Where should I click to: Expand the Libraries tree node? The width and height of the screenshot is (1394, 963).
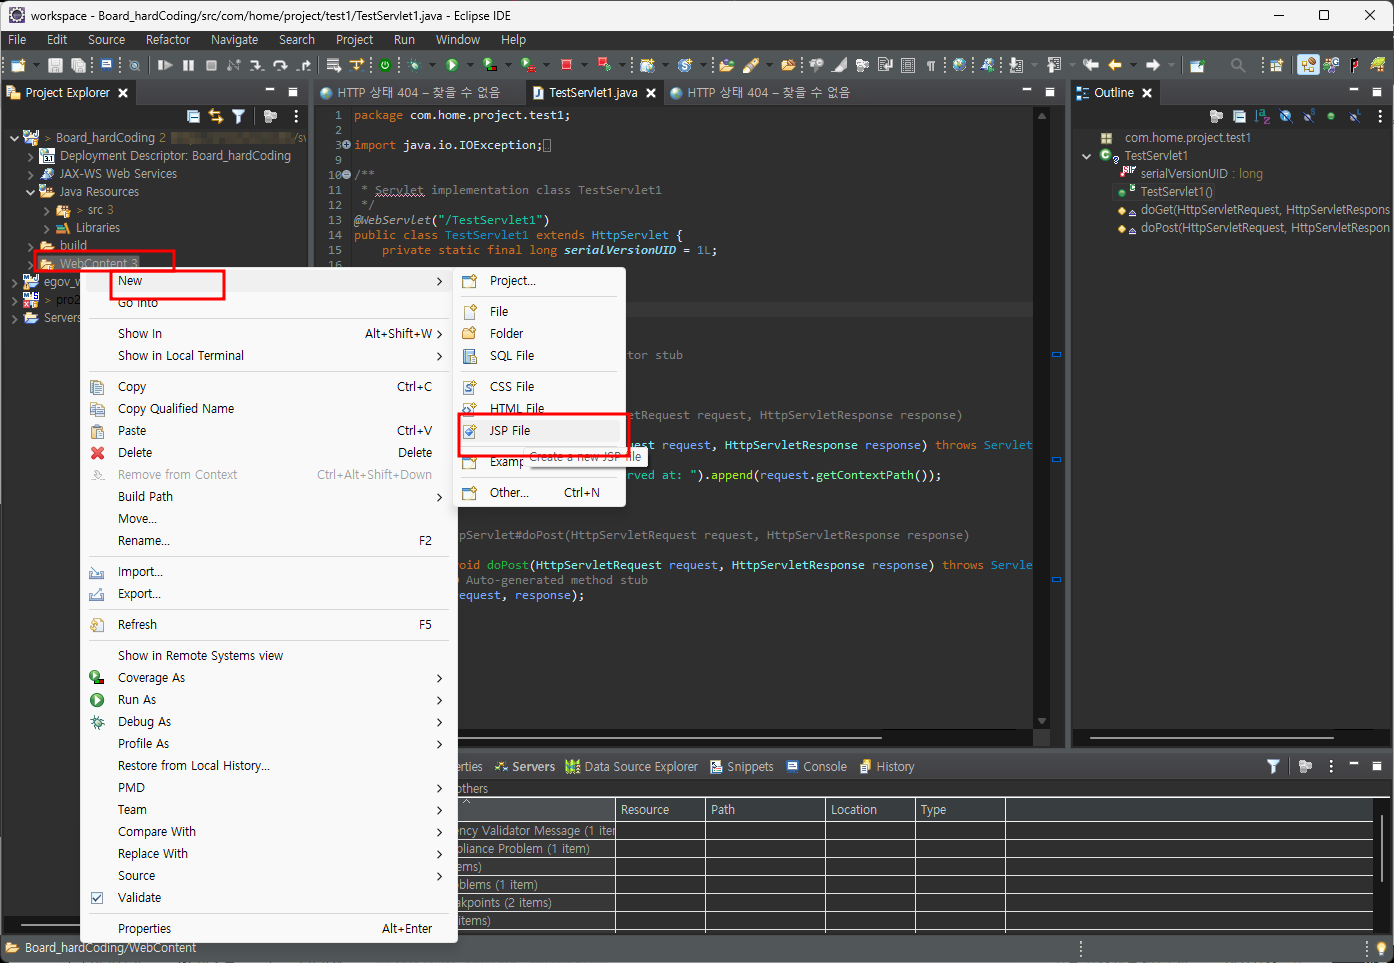(46, 228)
